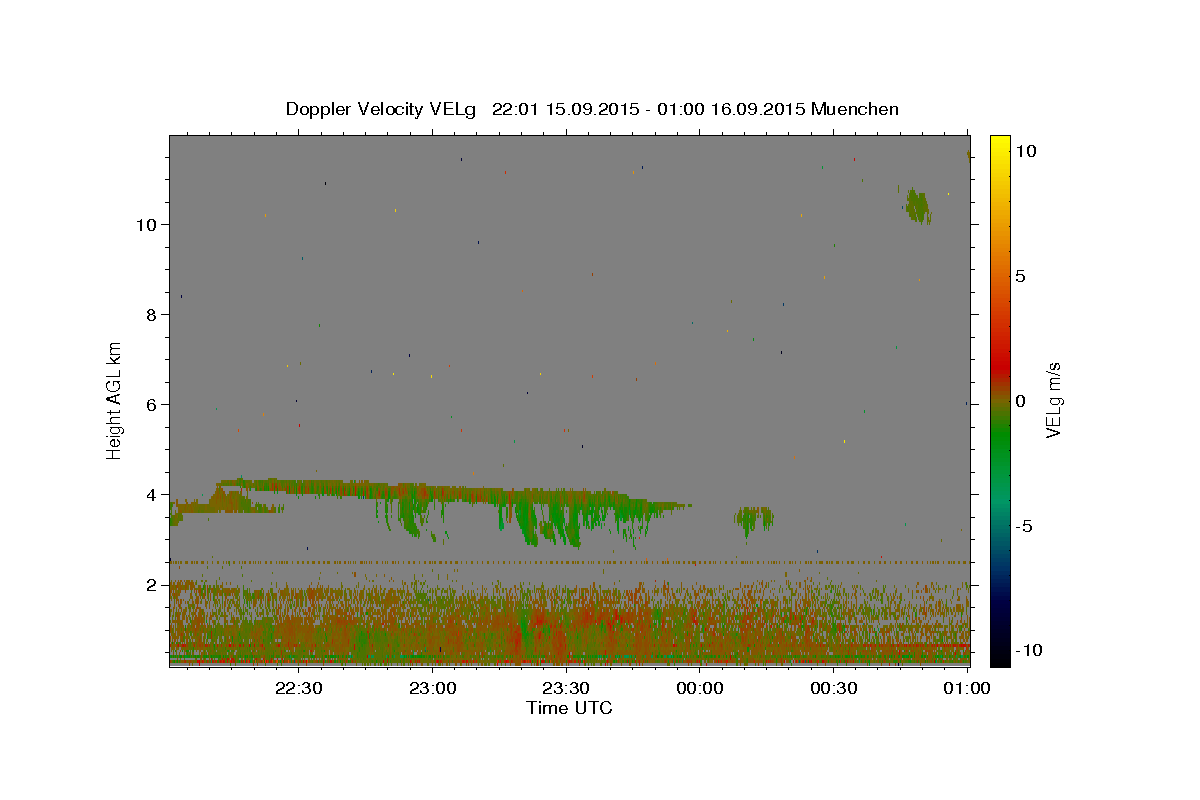The height and width of the screenshot is (800, 1200).
Task: Click the height axis label 2
Action: (x=151, y=584)
